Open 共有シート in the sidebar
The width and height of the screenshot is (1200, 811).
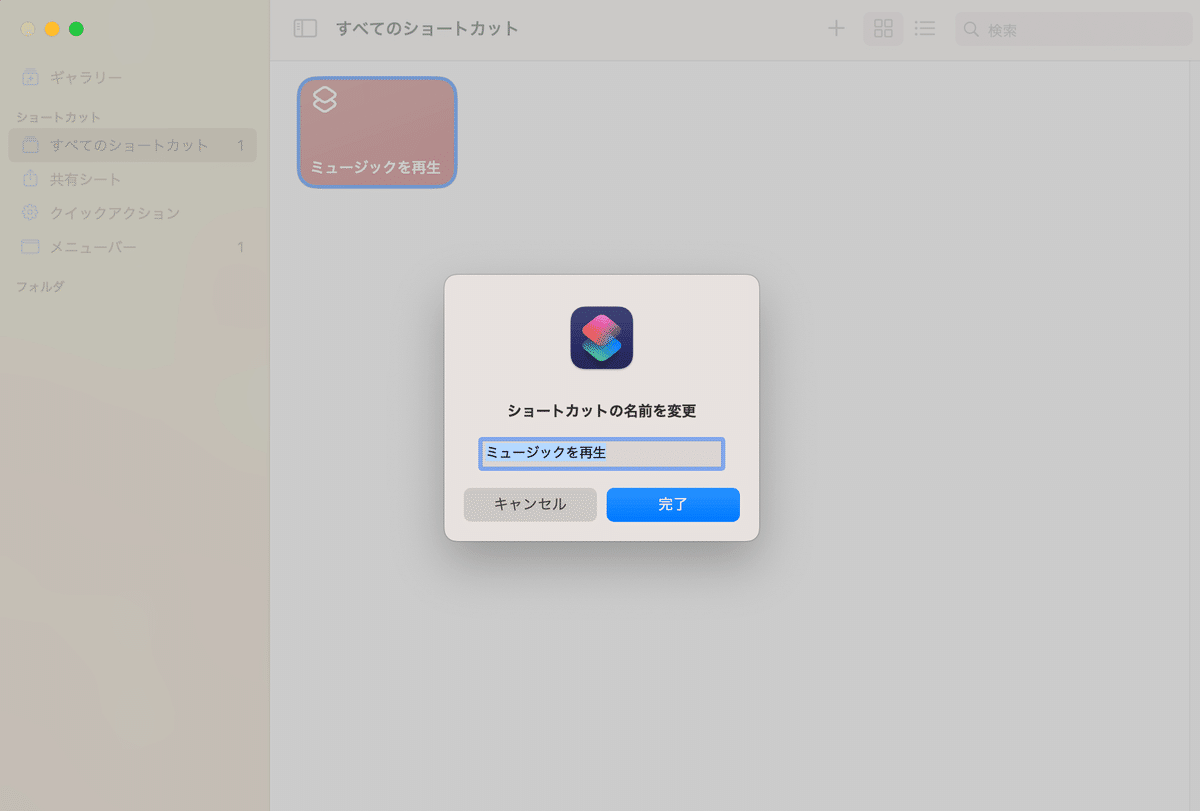click(x=132, y=179)
